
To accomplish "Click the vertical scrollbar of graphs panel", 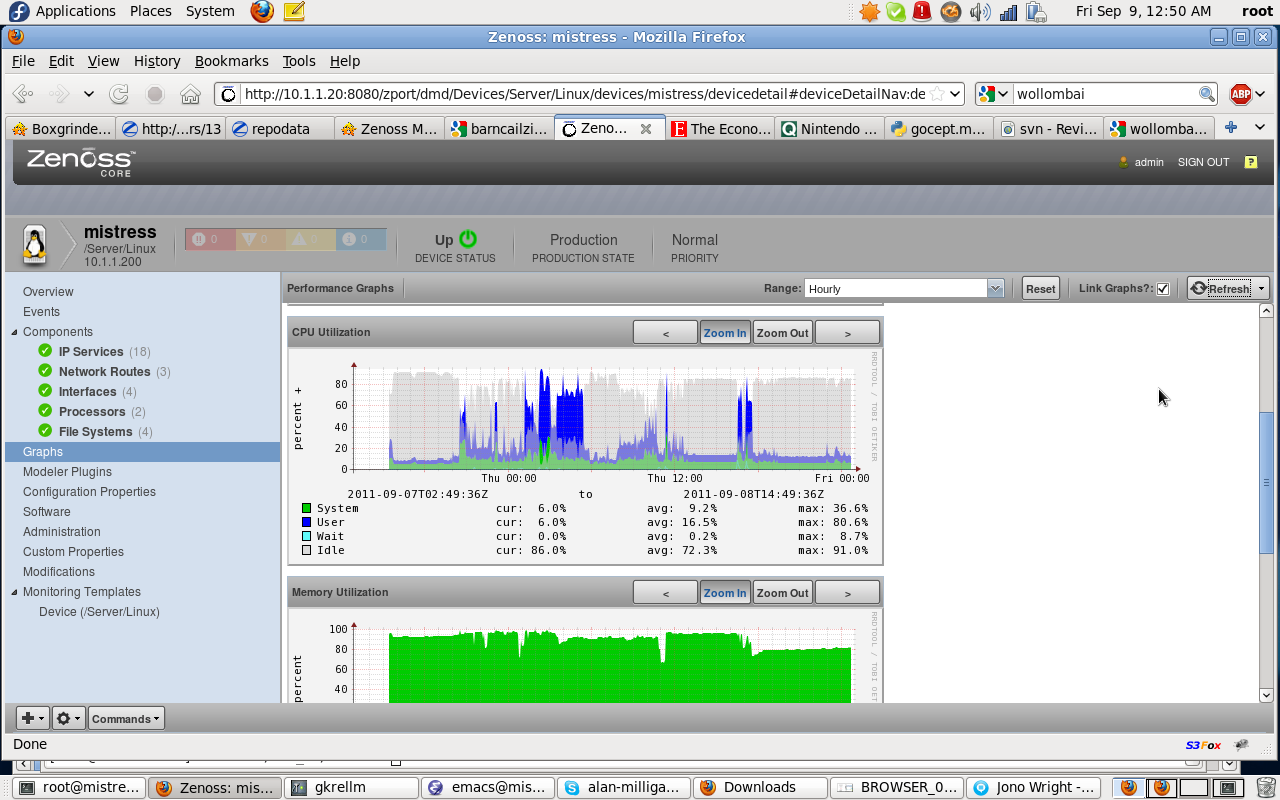I will [1266, 480].
